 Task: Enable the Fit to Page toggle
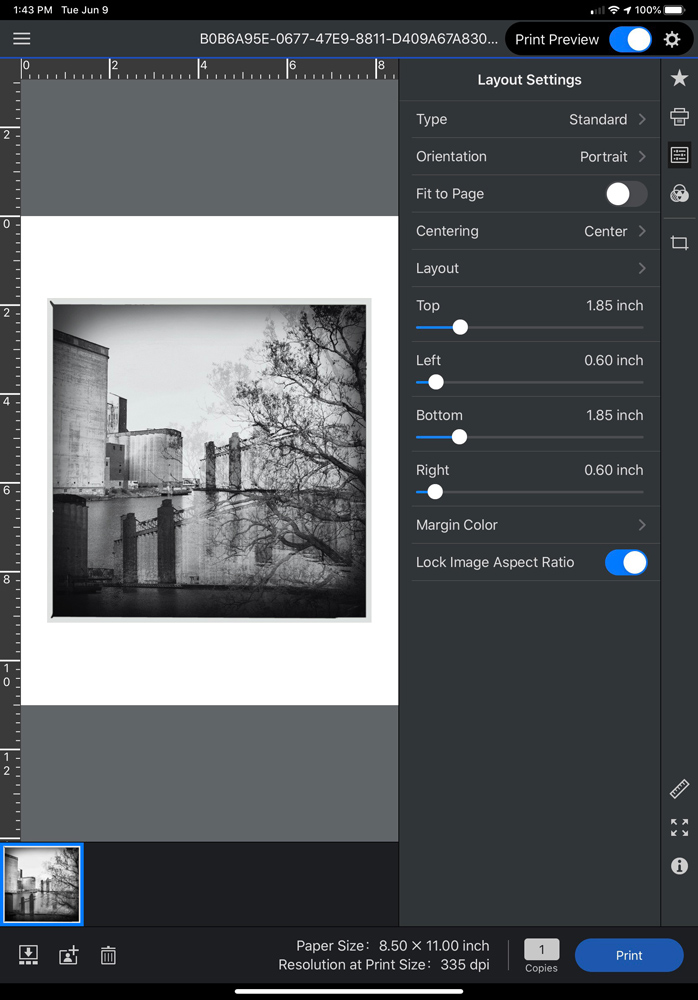point(626,194)
